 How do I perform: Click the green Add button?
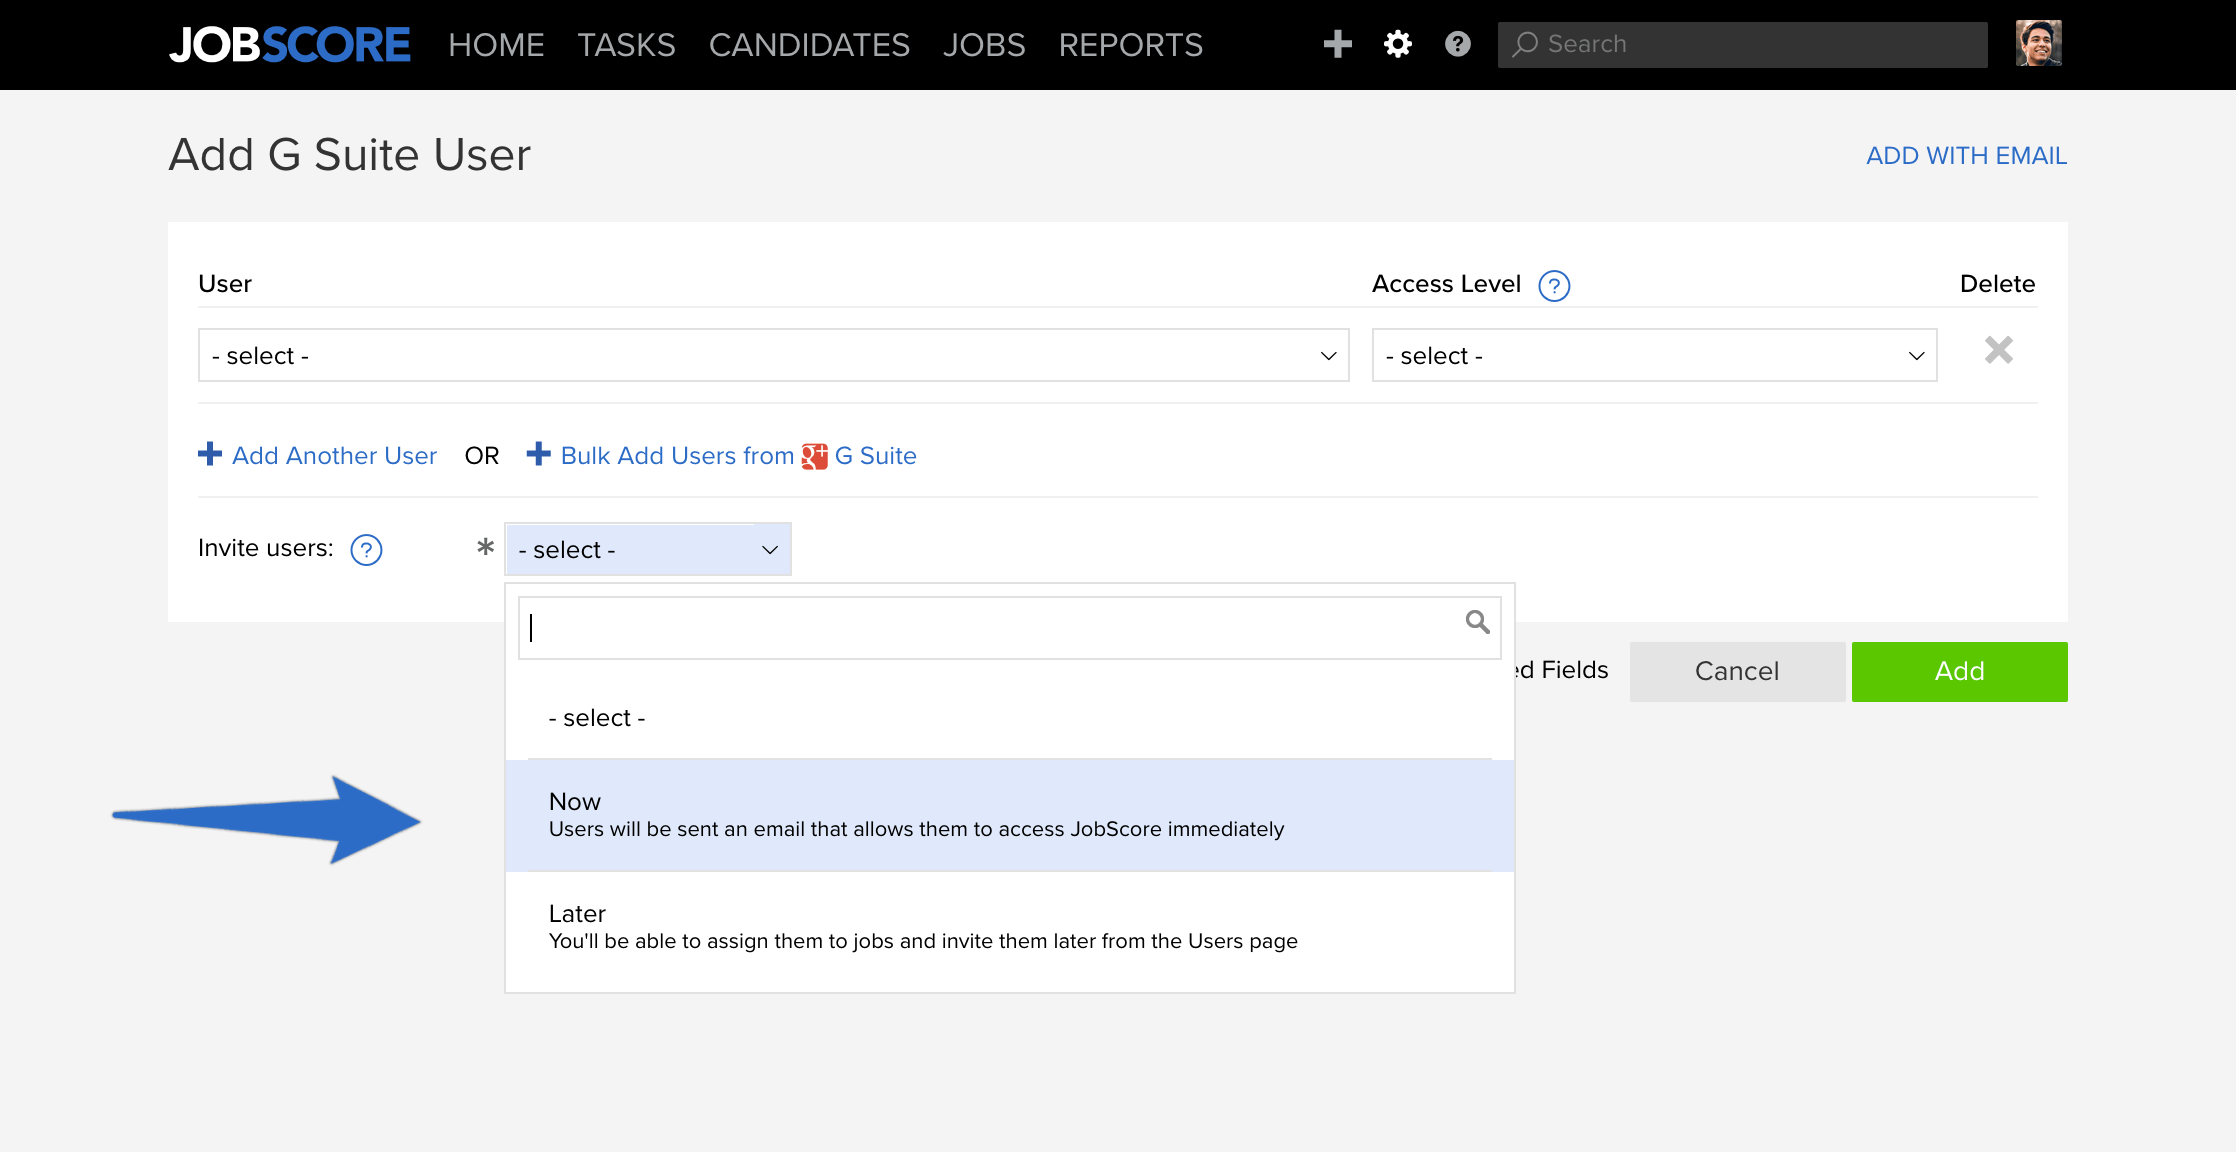(1959, 671)
